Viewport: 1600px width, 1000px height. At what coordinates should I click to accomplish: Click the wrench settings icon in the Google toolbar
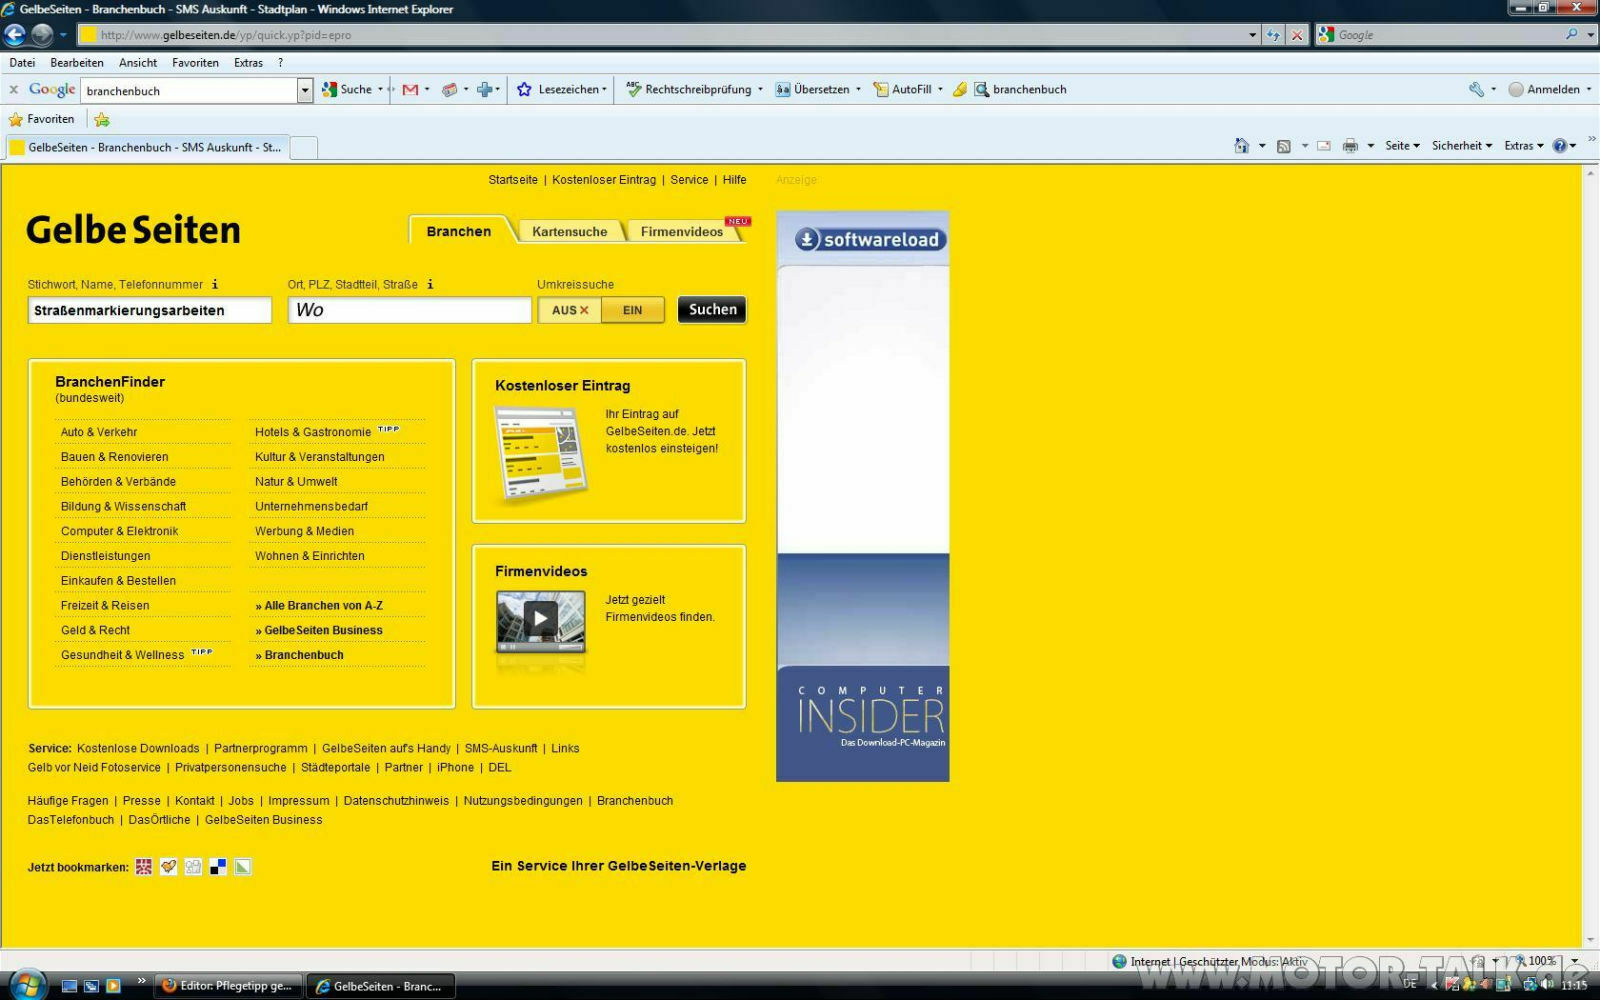pyautogui.click(x=1476, y=89)
